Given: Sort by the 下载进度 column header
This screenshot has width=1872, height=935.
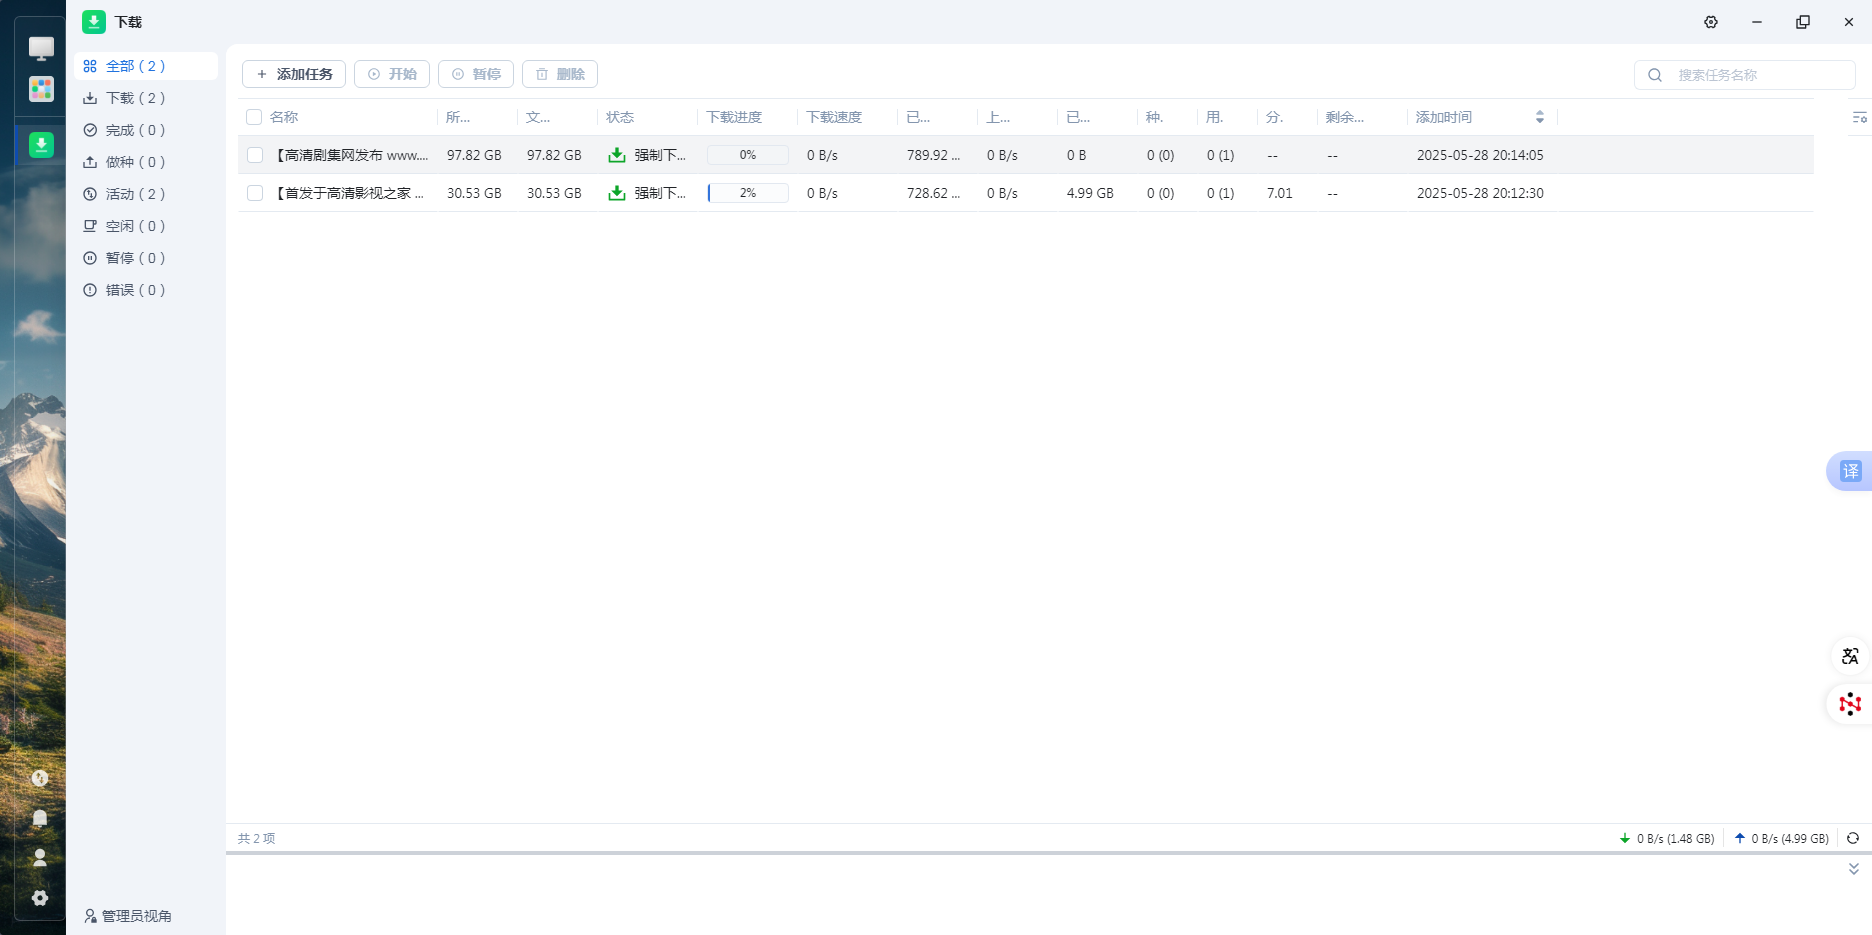Looking at the screenshot, I should tap(734, 117).
